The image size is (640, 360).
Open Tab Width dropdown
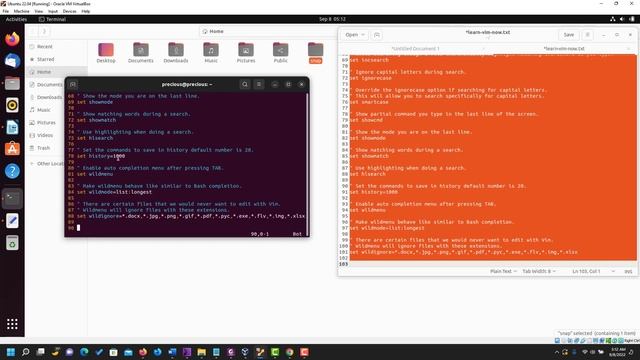pyautogui.click(x=539, y=271)
